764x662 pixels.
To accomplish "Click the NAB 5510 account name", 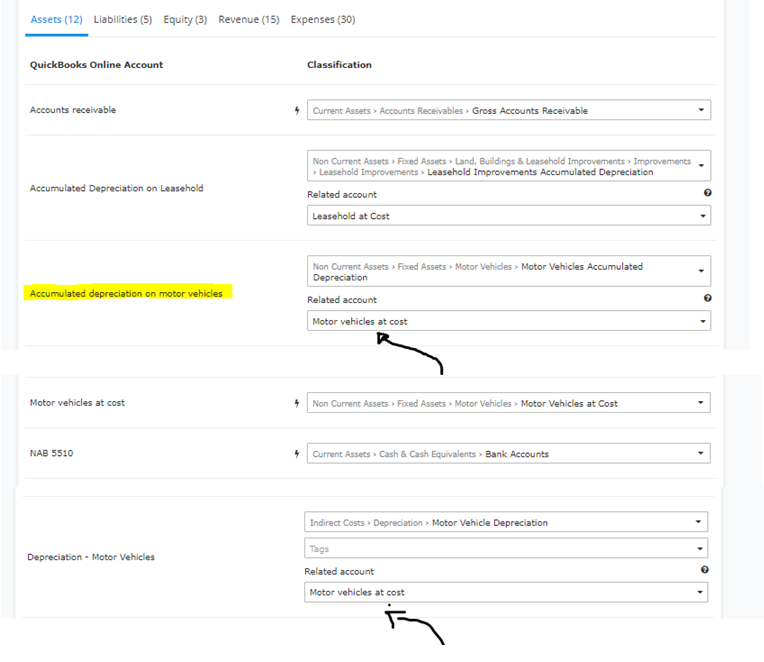I will tap(51, 454).
